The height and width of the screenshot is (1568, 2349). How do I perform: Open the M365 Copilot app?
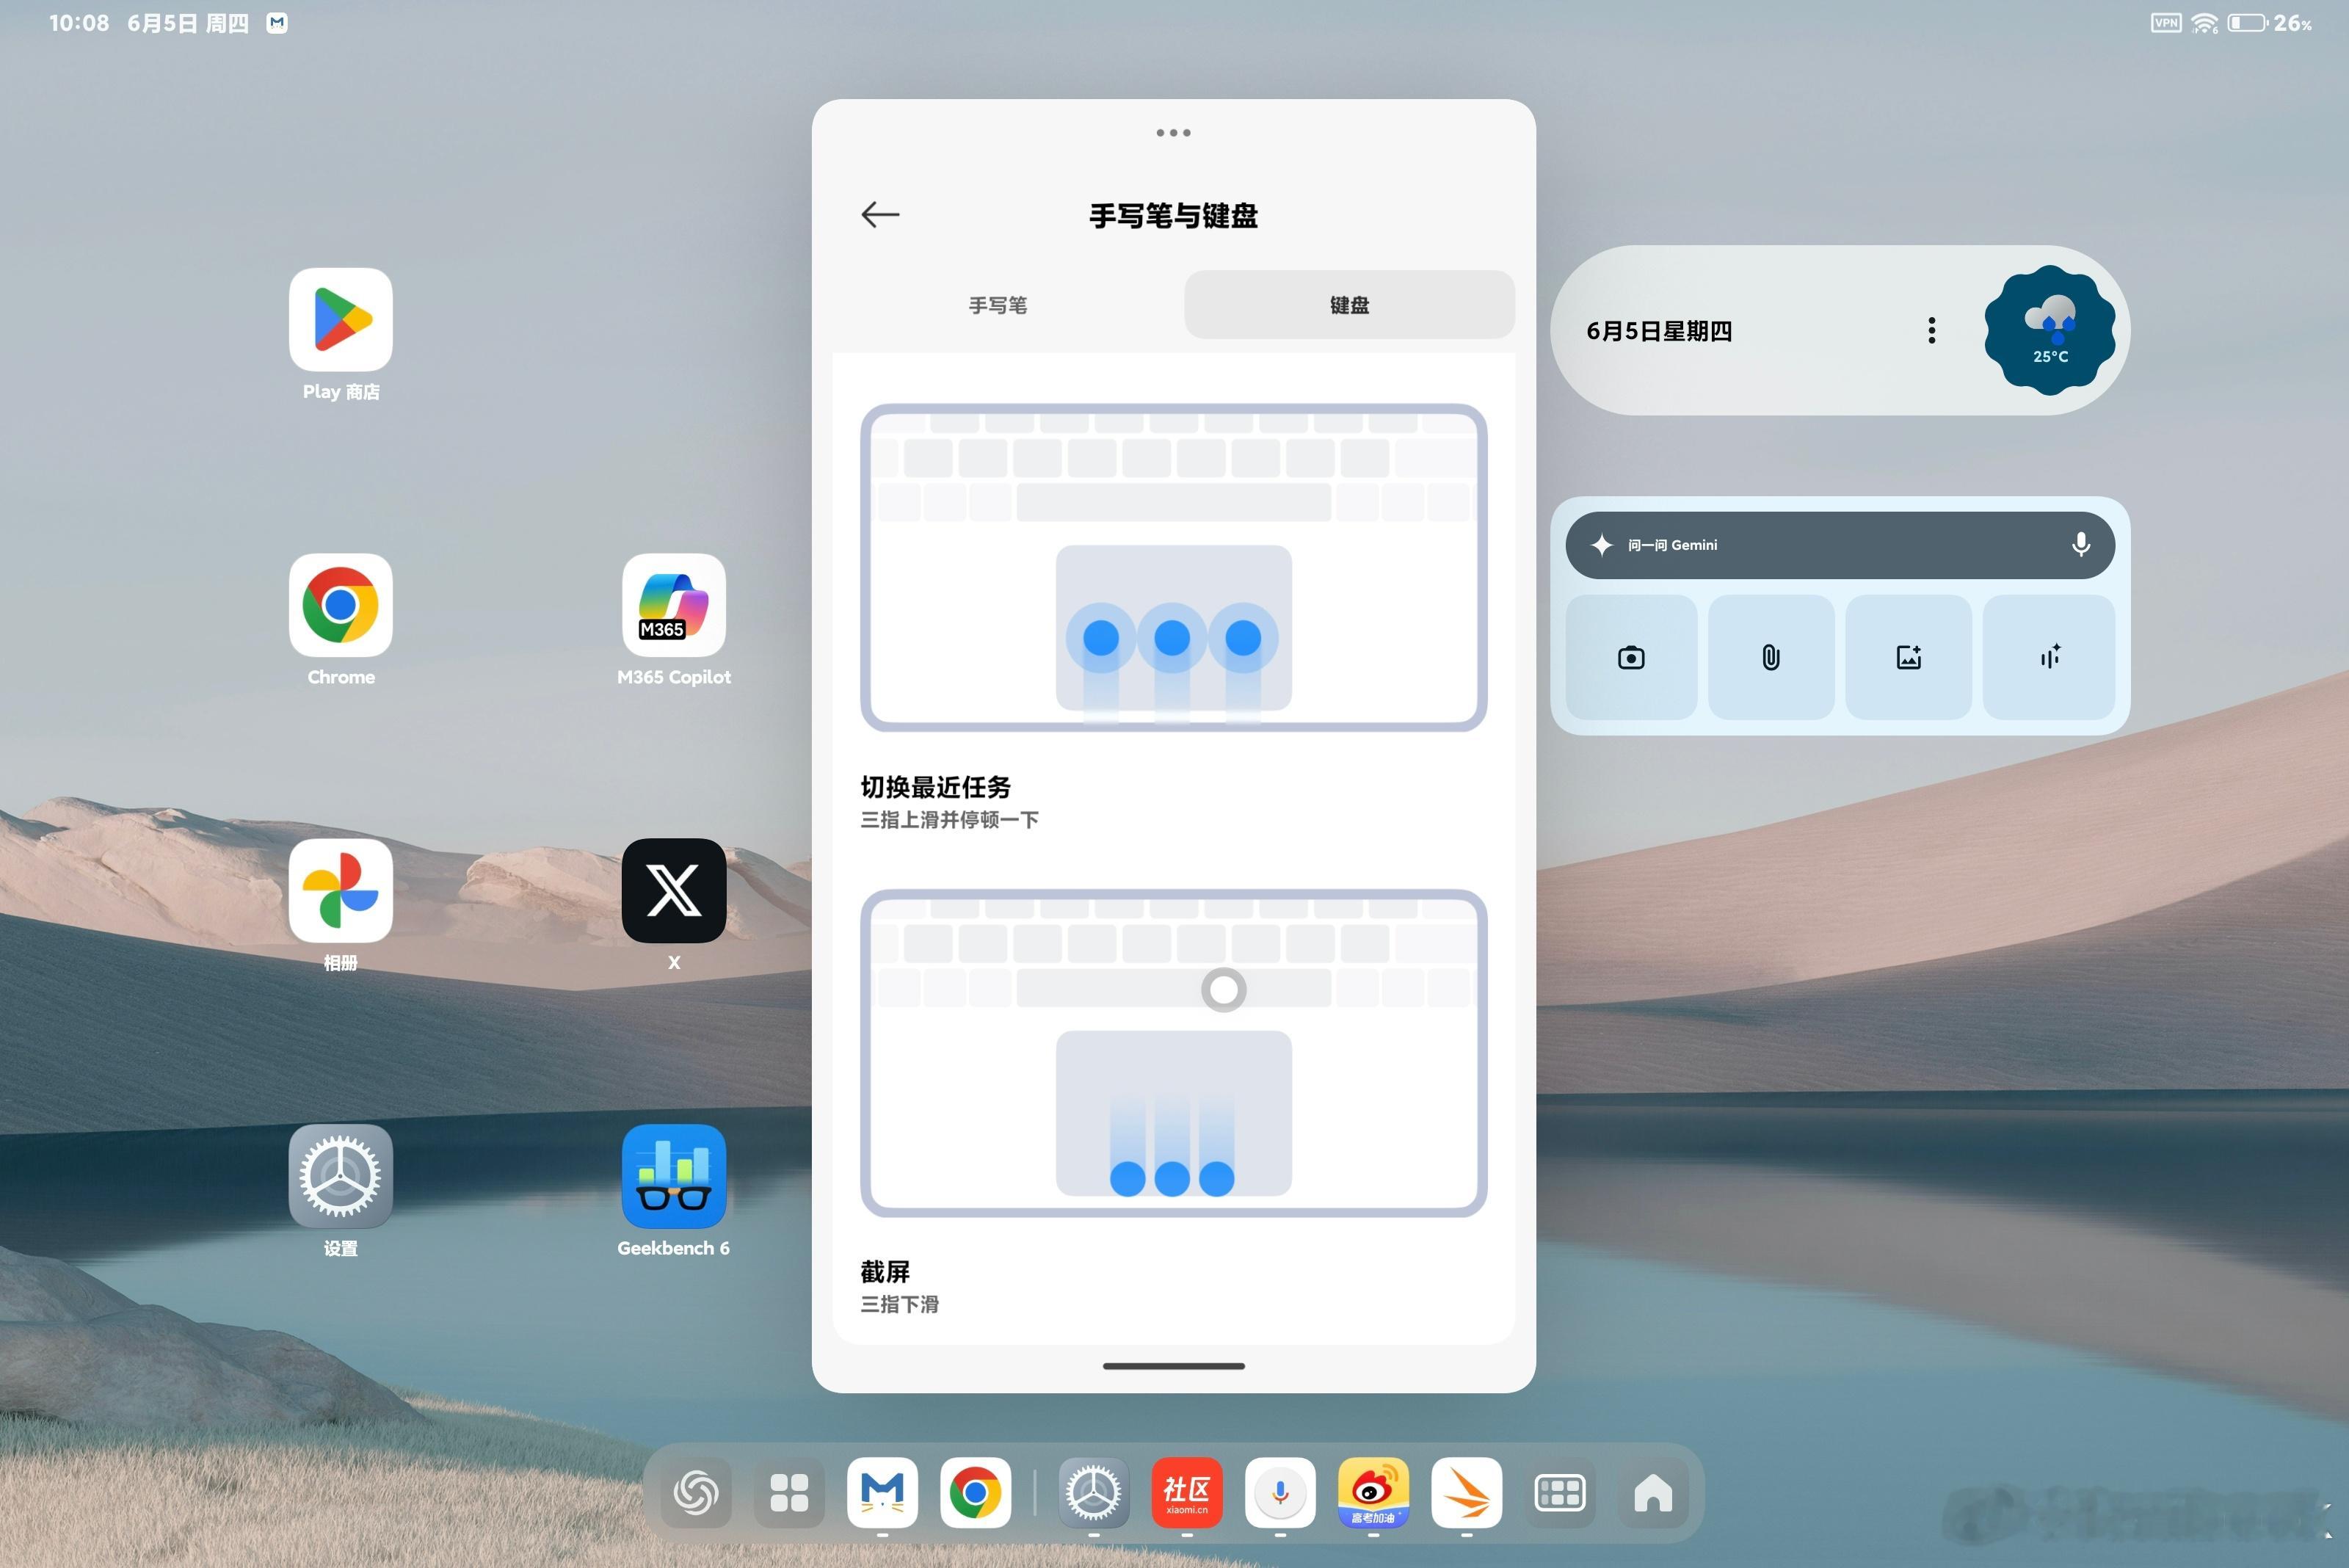point(674,605)
